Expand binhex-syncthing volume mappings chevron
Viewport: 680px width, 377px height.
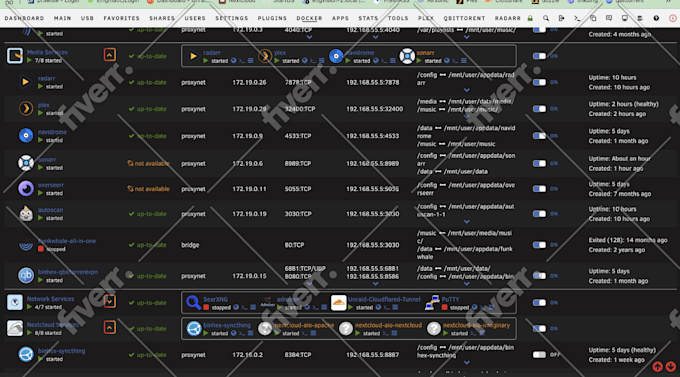466,363
